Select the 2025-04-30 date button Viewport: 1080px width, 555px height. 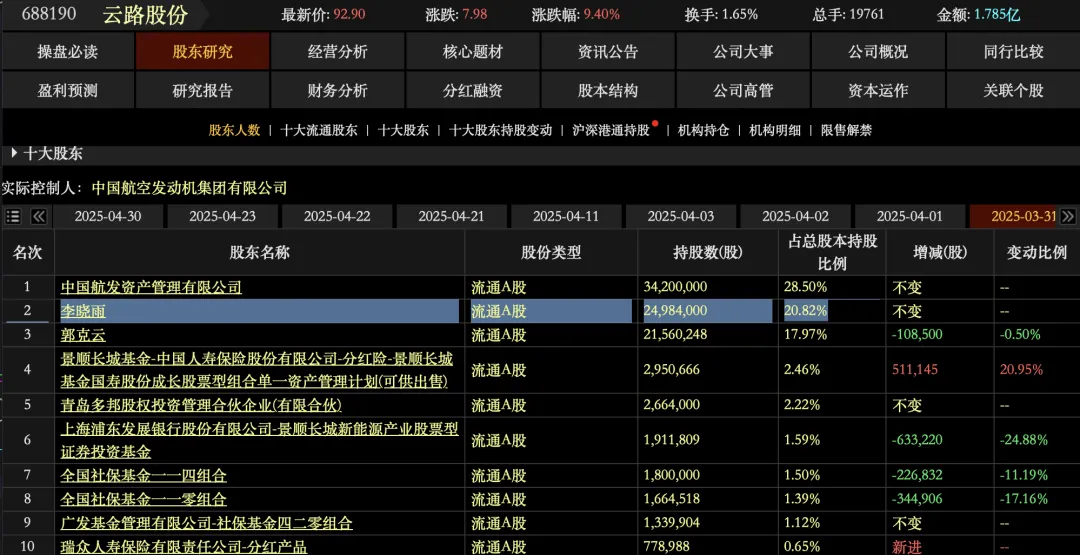coord(107,216)
